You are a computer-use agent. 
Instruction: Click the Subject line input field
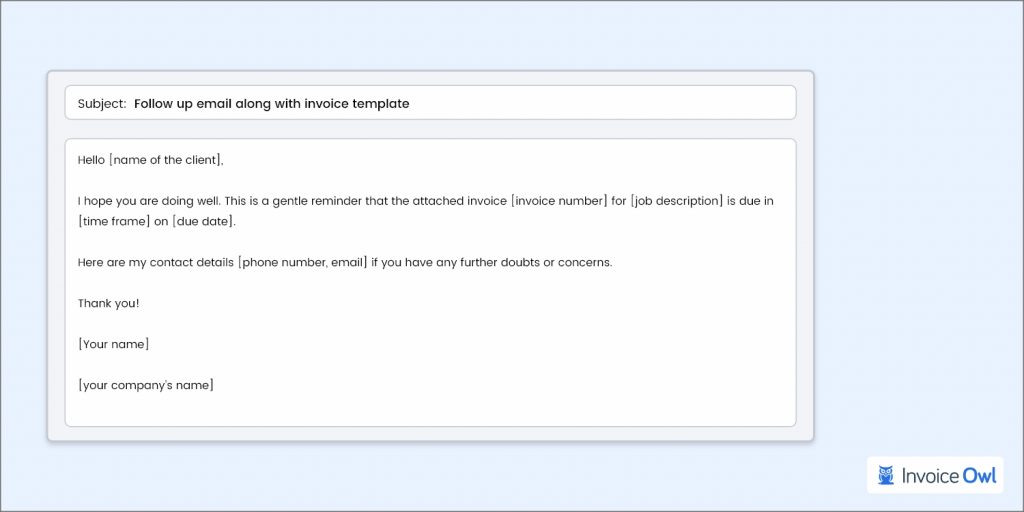[x=430, y=103]
